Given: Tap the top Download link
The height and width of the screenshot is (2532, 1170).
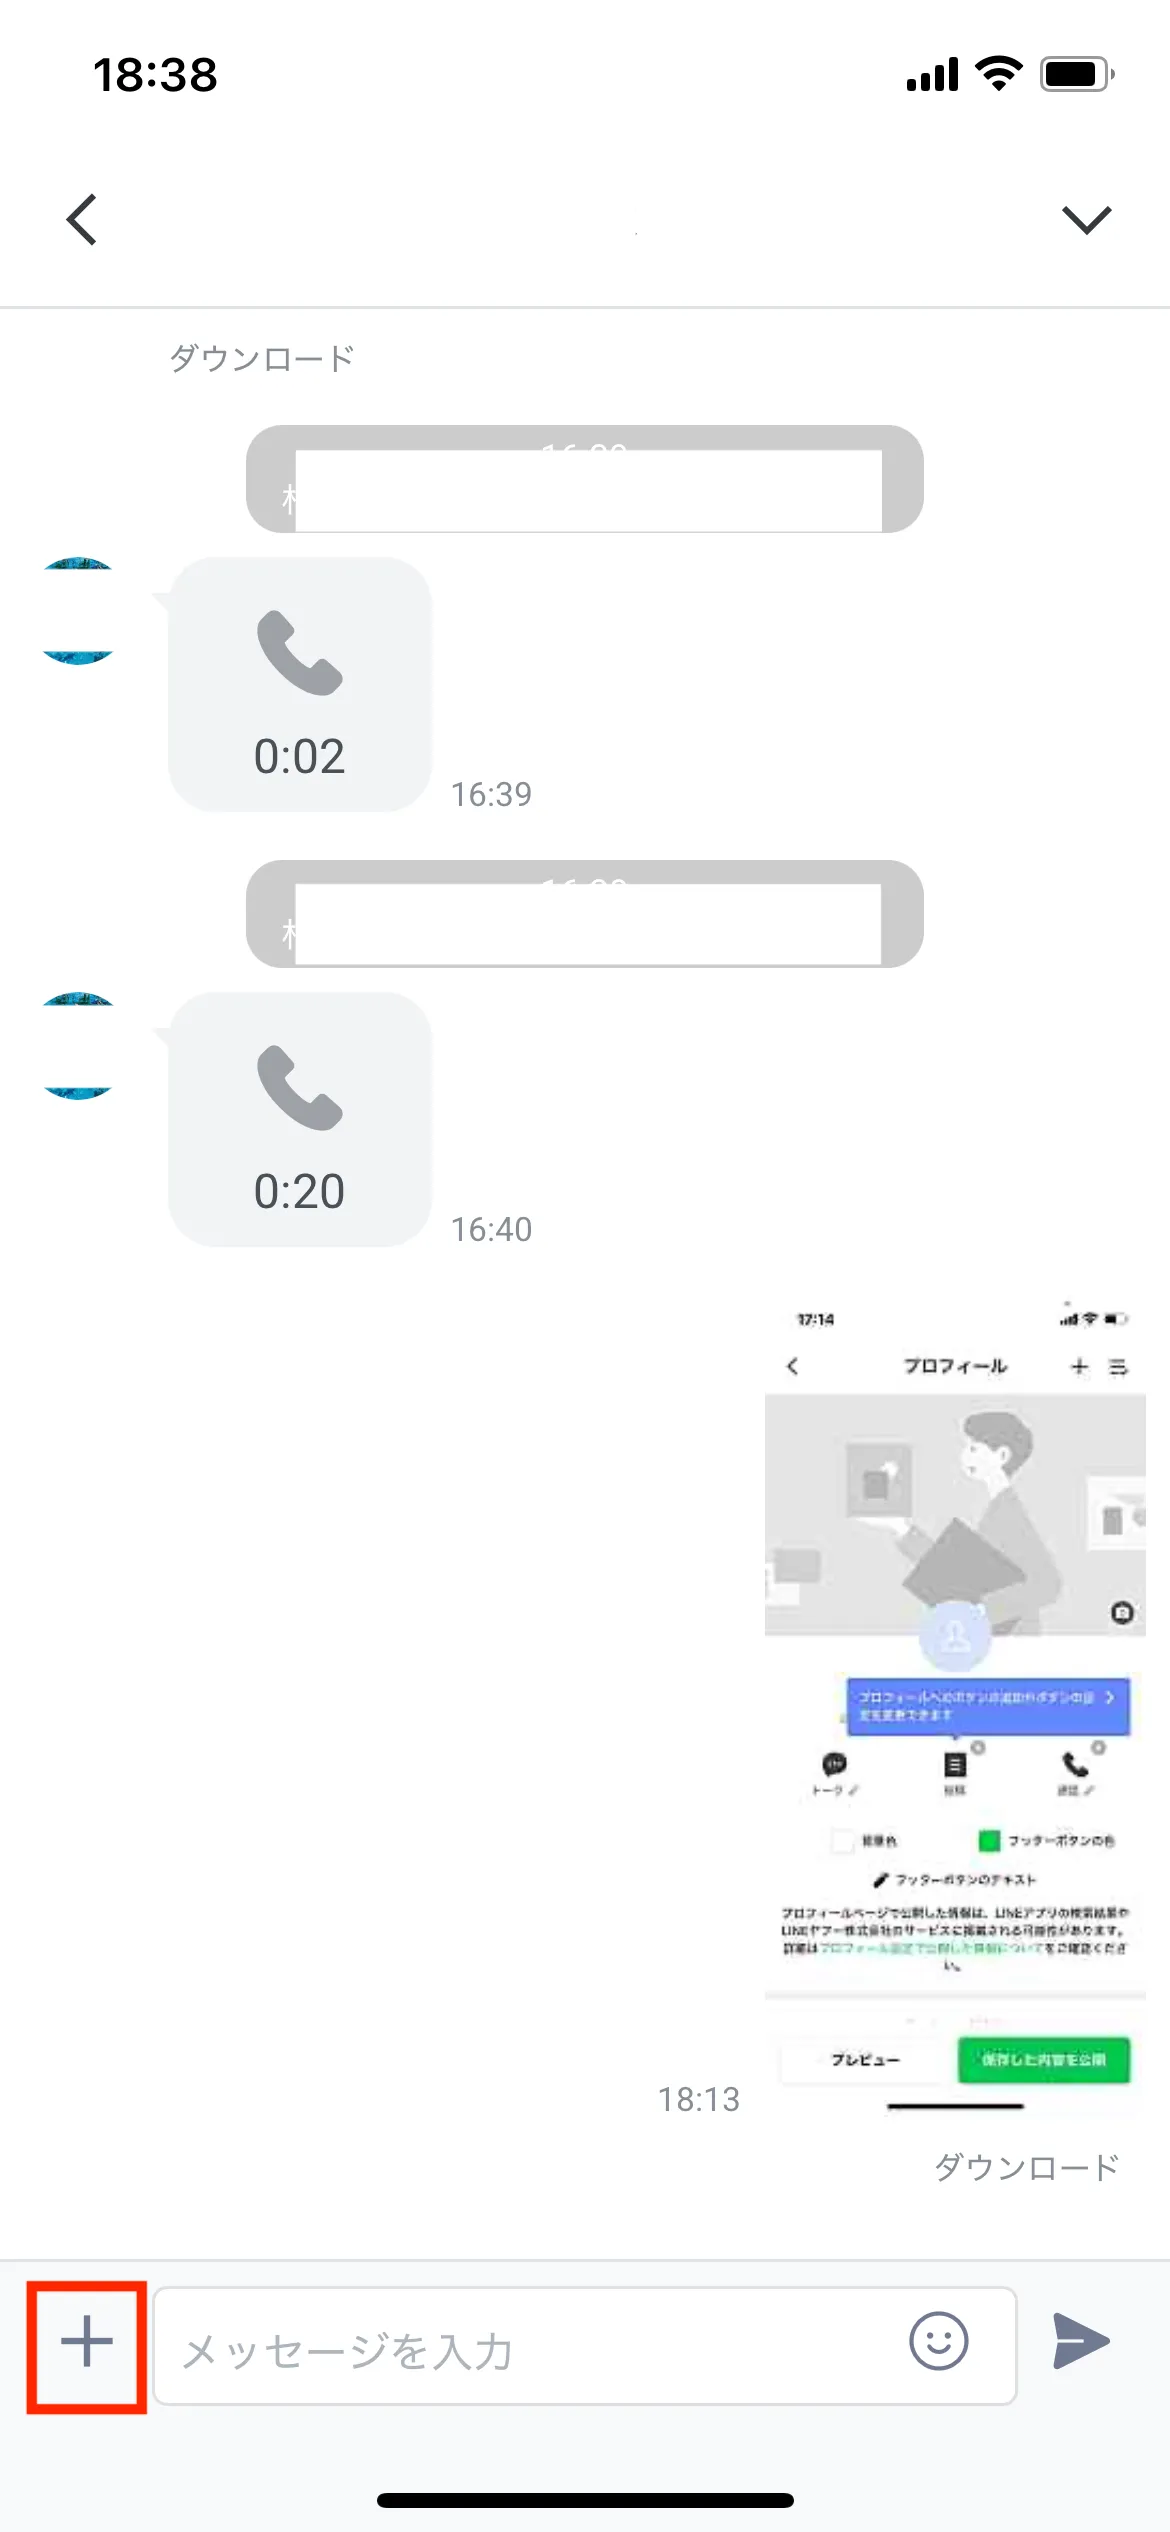Looking at the screenshot, I should pos(262,358).
